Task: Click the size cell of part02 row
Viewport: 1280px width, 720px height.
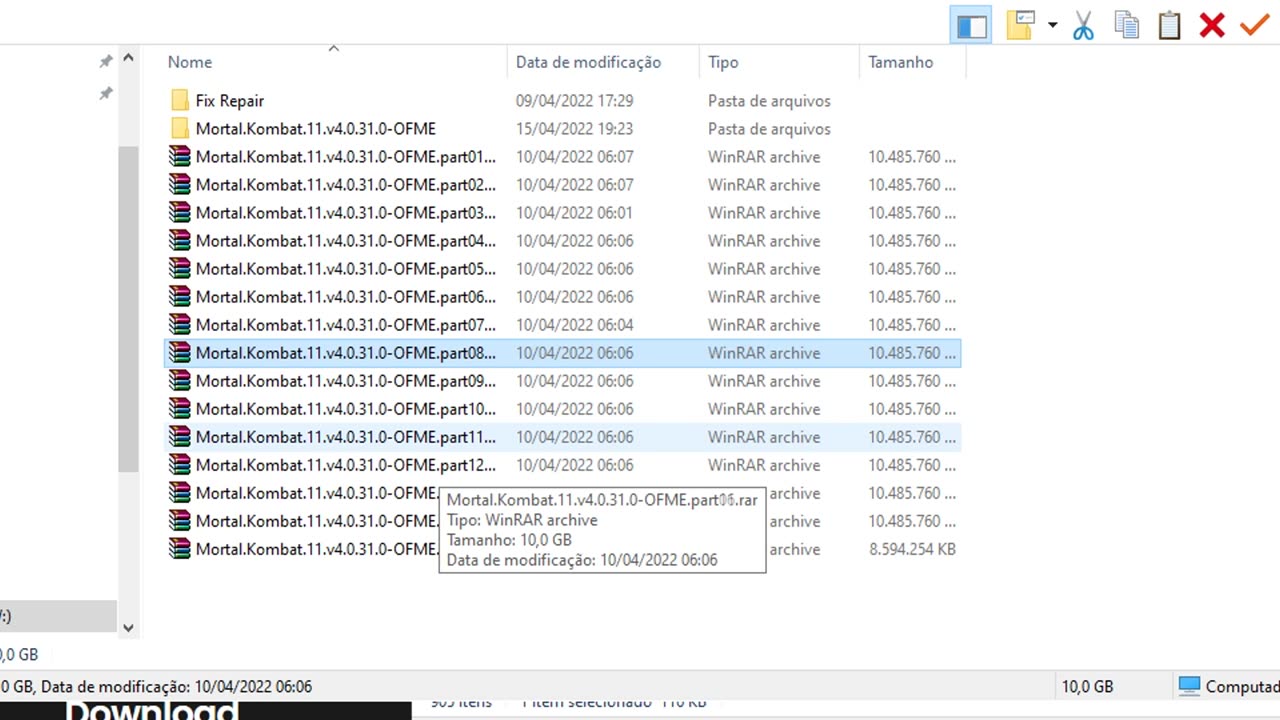Action: (x=912, y=184)
